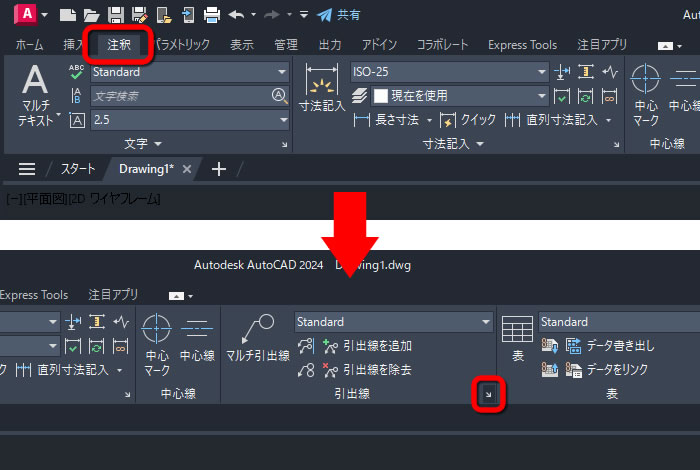The image size is (700, 470).
Task: Click the マルチ引出線 multileader button
Action: click(x=258, y=338)
